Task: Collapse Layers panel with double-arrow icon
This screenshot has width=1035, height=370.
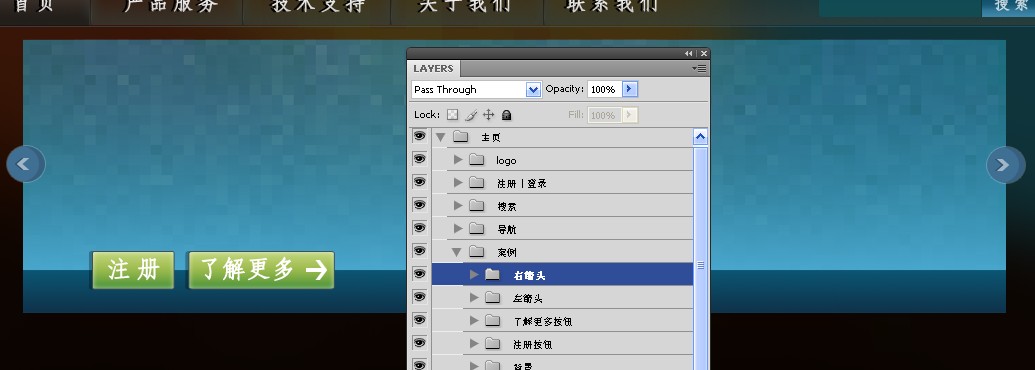Action: pos(688,53)
